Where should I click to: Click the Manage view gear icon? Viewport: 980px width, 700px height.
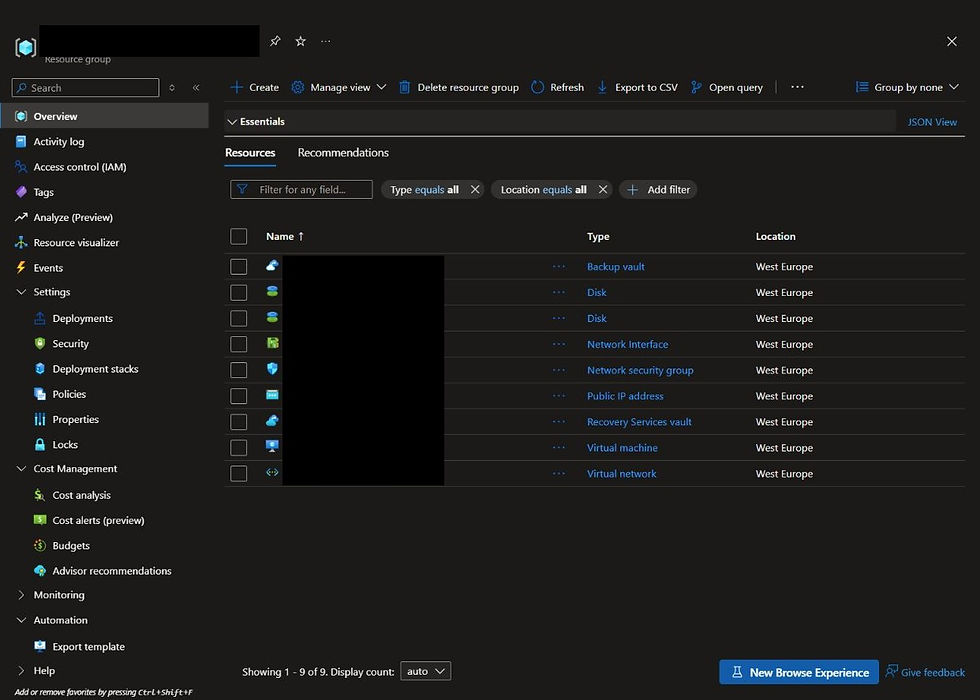298,88
